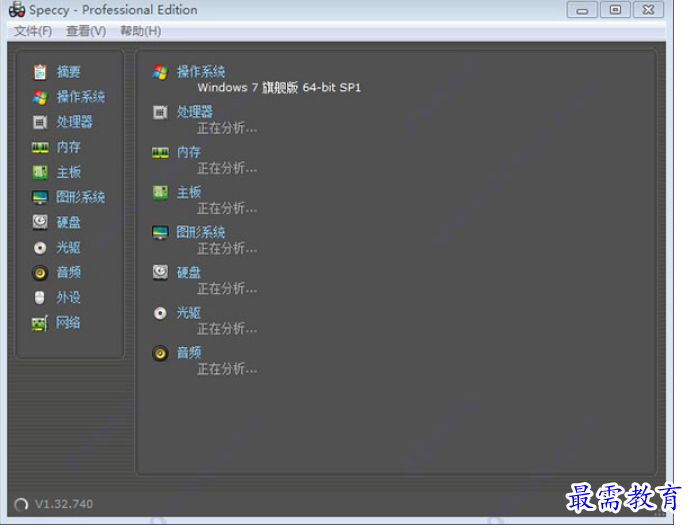Click the 摘要 clipboard icon in sidebar
The image size is (690, 529).
[x=40, y=72]
